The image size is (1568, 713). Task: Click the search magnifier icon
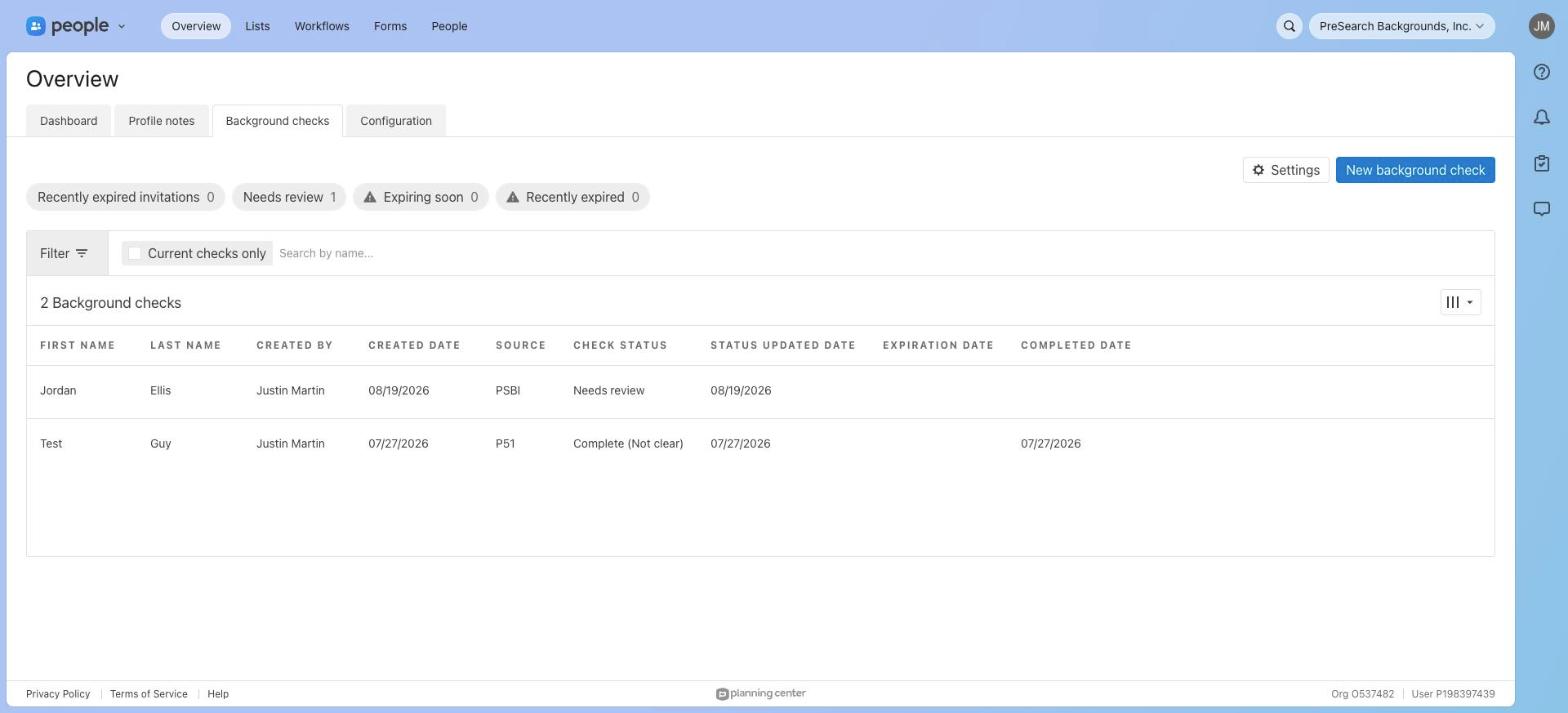(1289, 26)
